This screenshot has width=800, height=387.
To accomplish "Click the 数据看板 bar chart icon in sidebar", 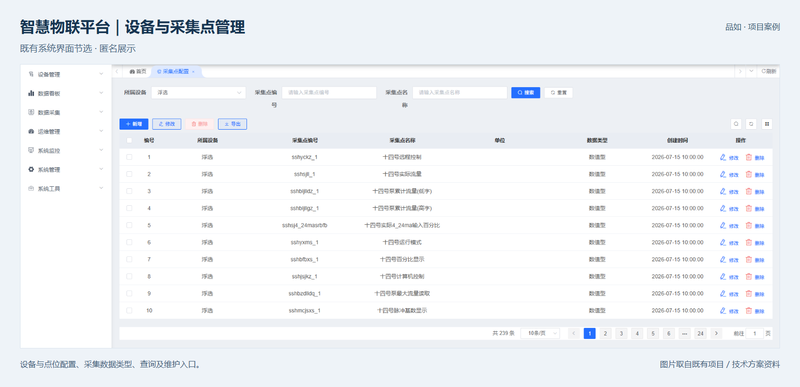I will 31,93.
